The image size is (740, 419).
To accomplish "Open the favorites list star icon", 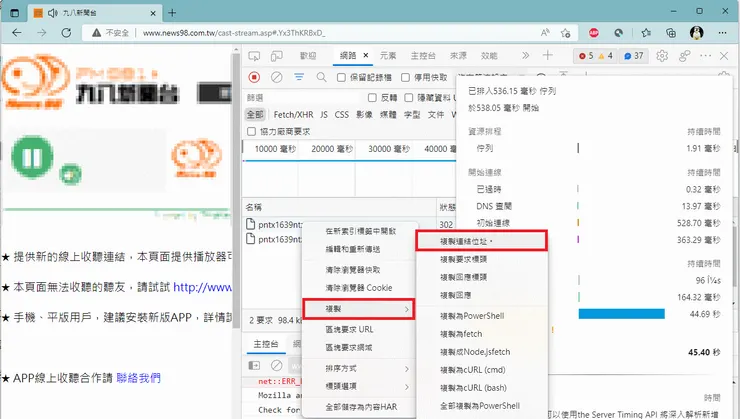I will coord(646,33).
